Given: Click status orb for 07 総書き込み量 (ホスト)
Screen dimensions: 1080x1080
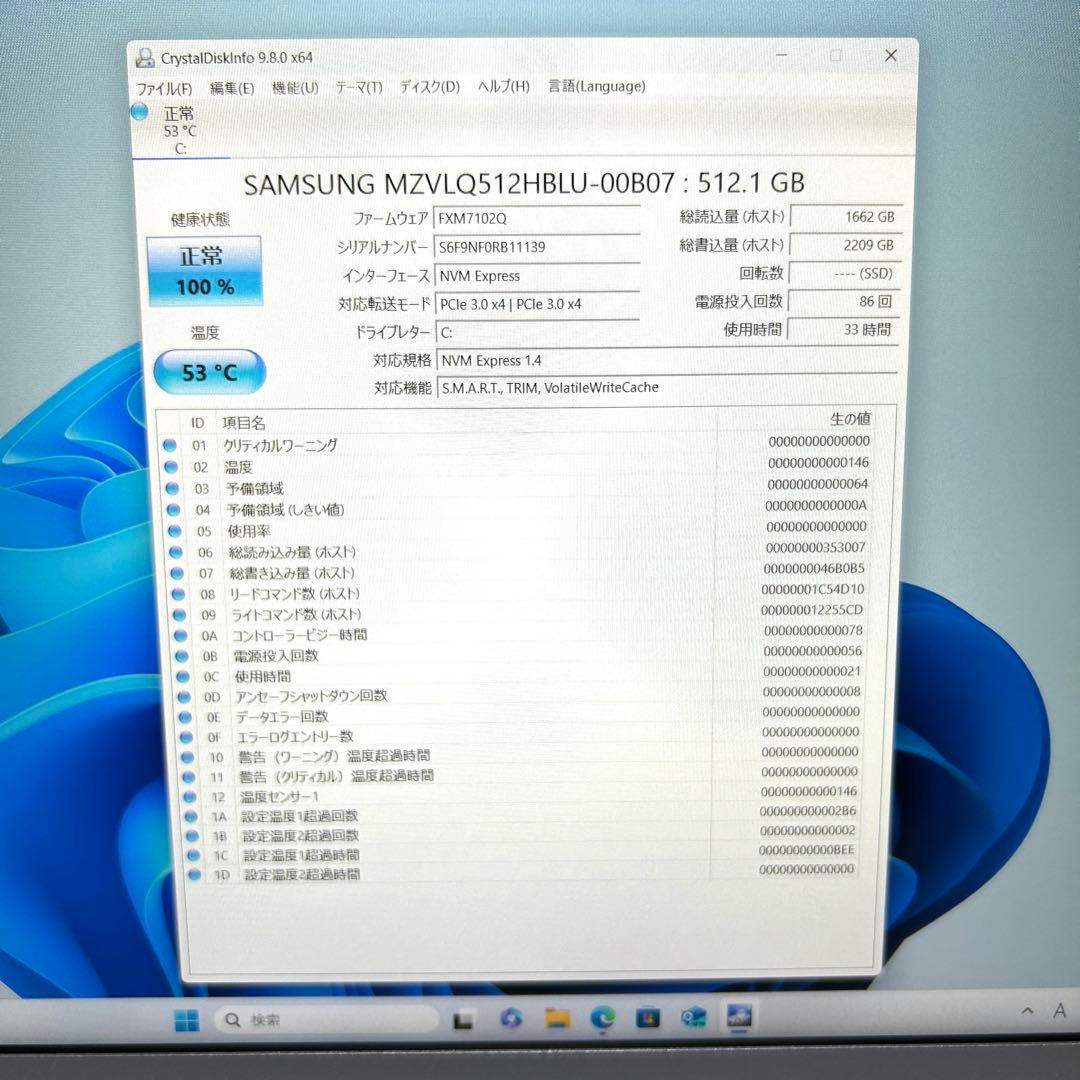Looking at the screenshot, I should click(177, 573).
